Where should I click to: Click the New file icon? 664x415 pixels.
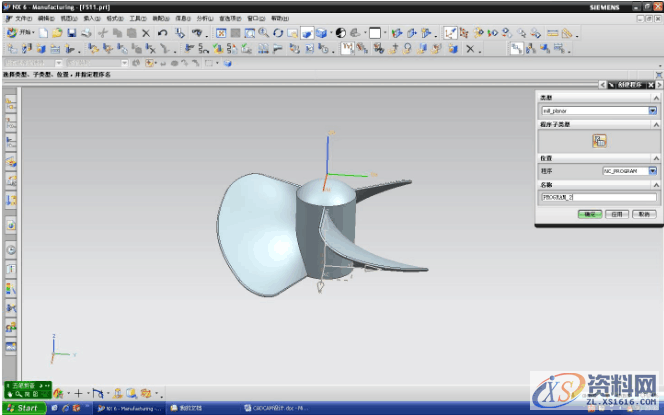pyautogui.click(x=44, y=33)
